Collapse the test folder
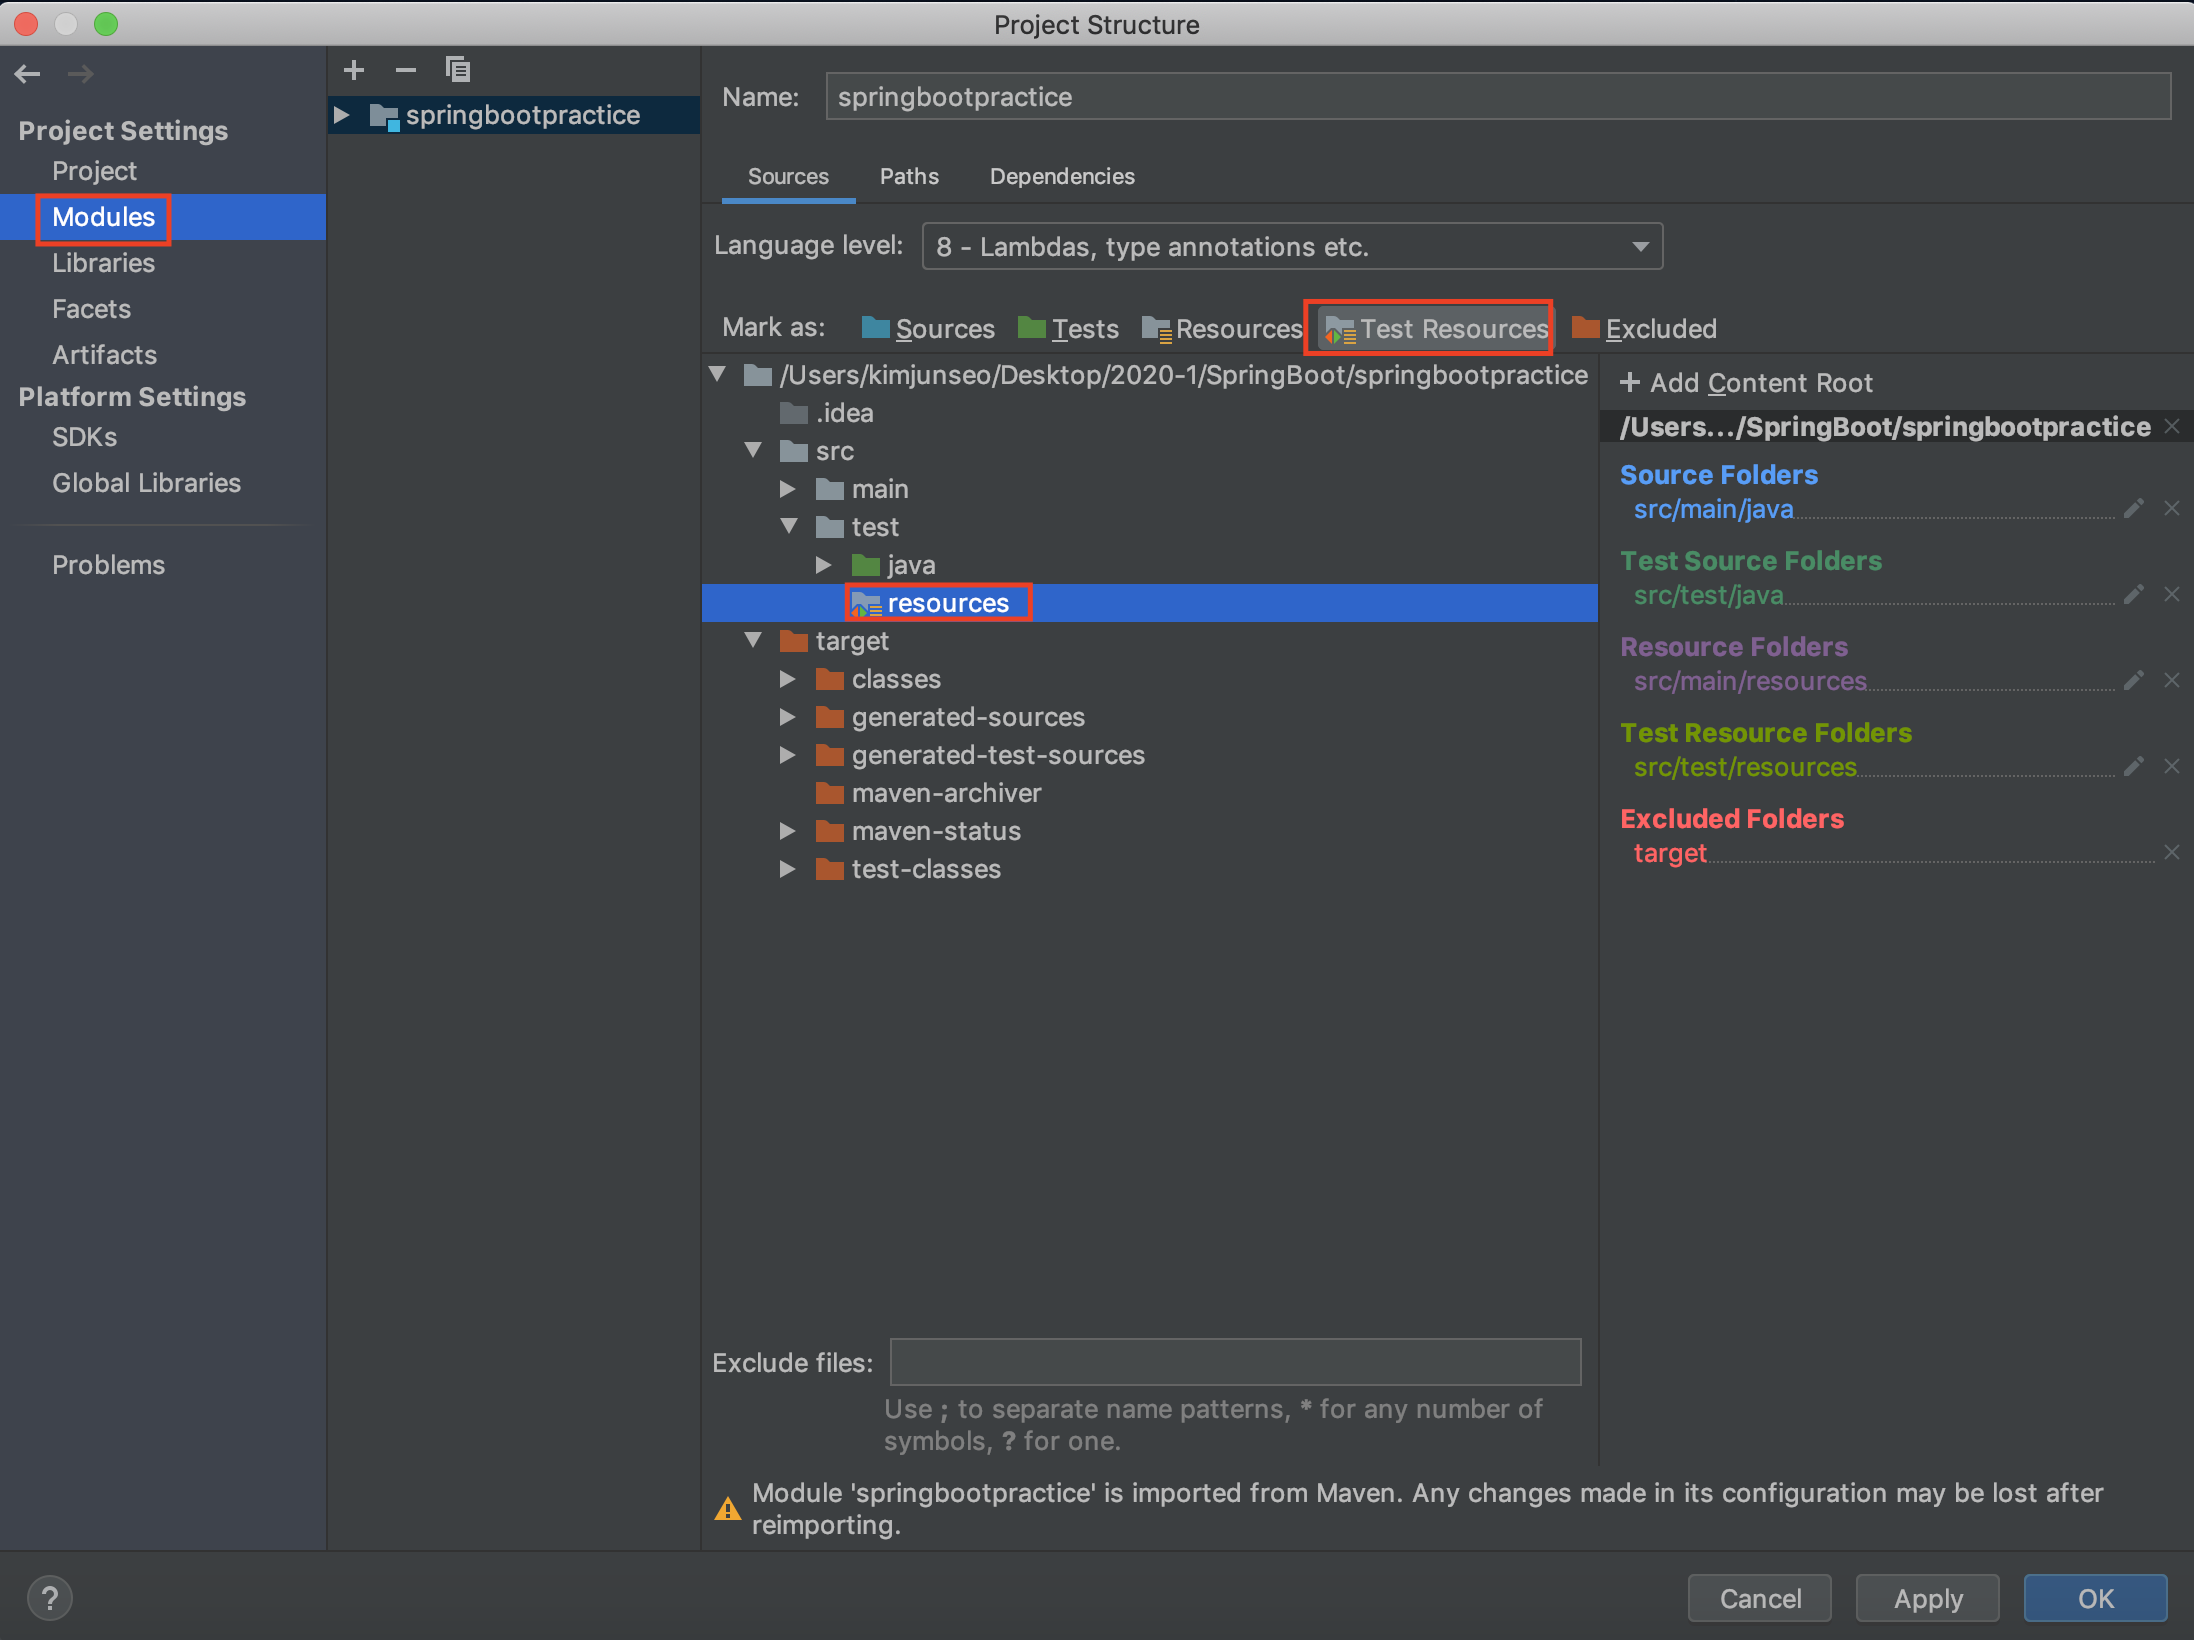Image resolution: width=2194 pixels, height=1640 pixels. tap(789, 526)
